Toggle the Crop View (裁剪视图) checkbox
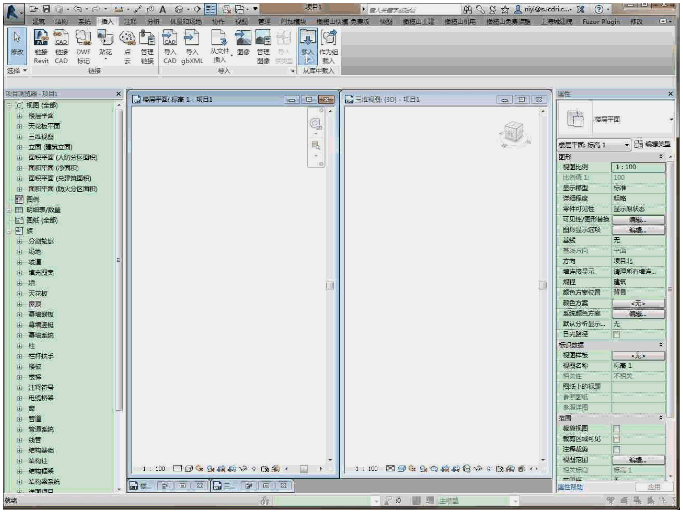The image size is (683, 512). click(616, 428)
